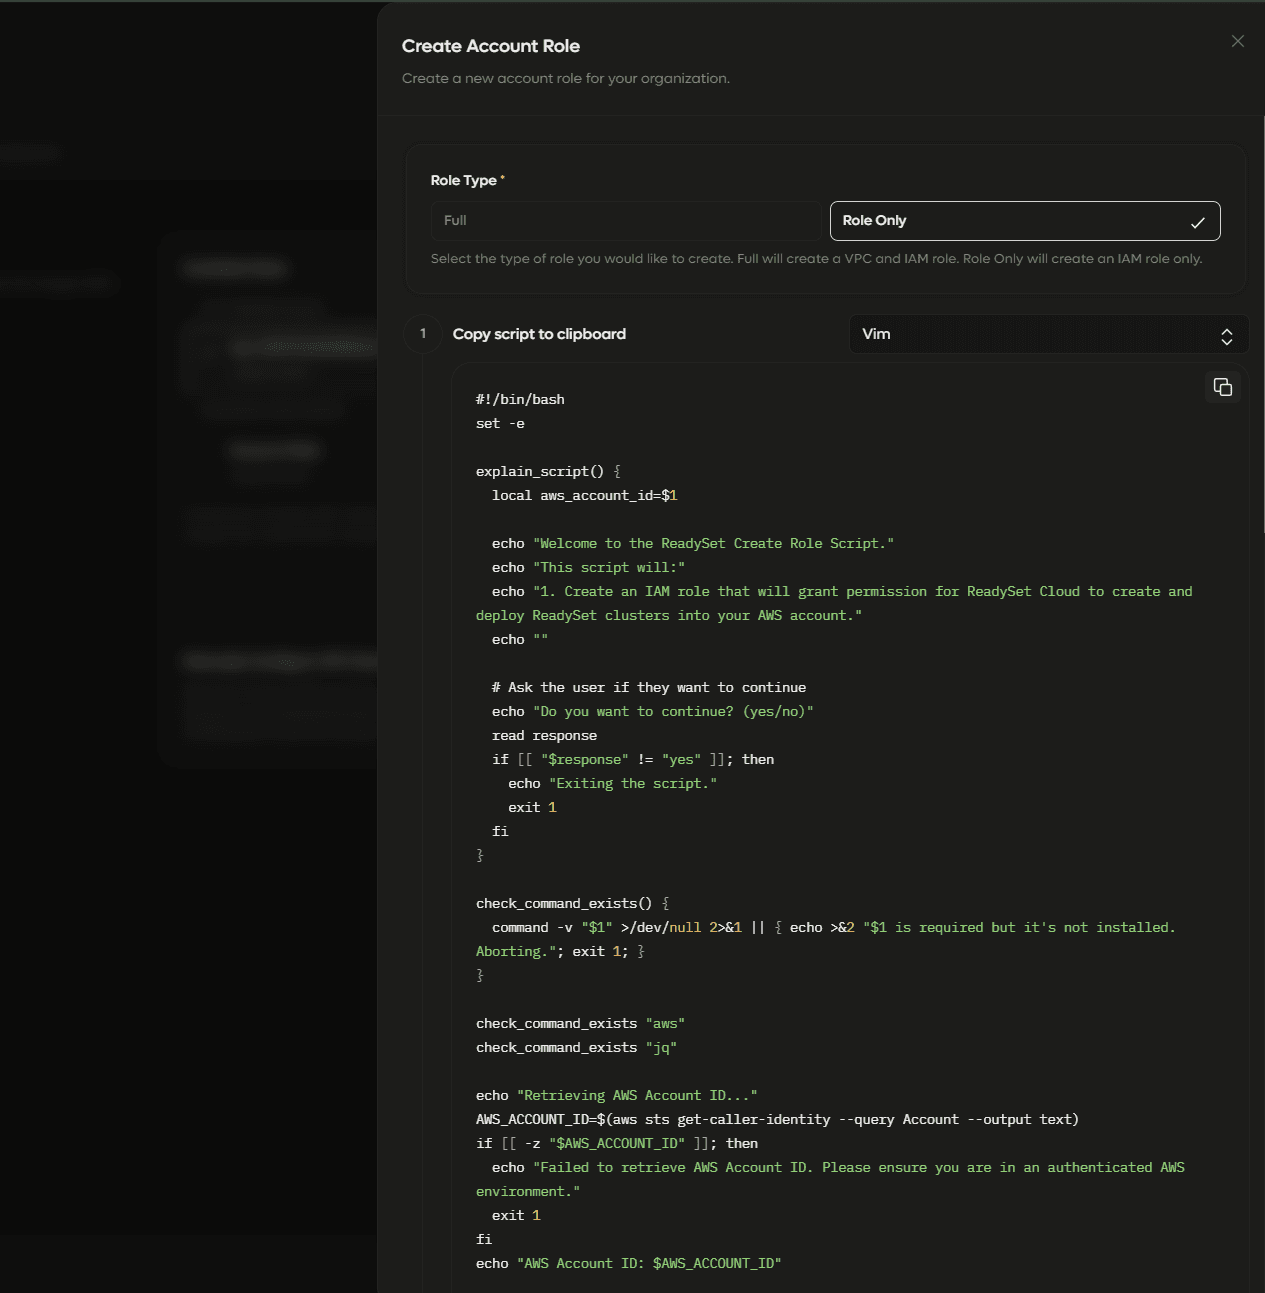Click the '#!/bin/bash' script line
Image resolution: width=1265 pixels, height=1293 pixels.
click(520, 399)
